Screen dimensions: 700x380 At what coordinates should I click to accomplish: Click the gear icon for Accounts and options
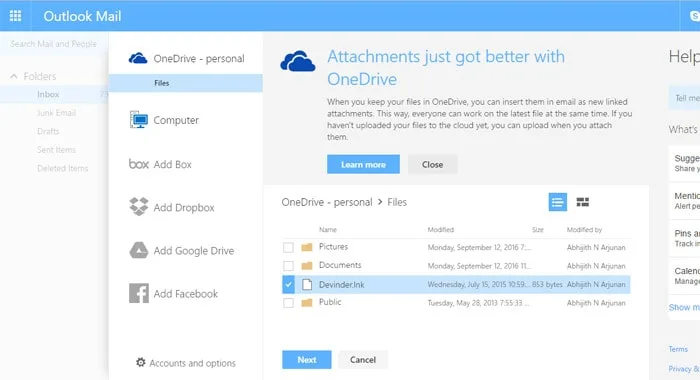141,362
